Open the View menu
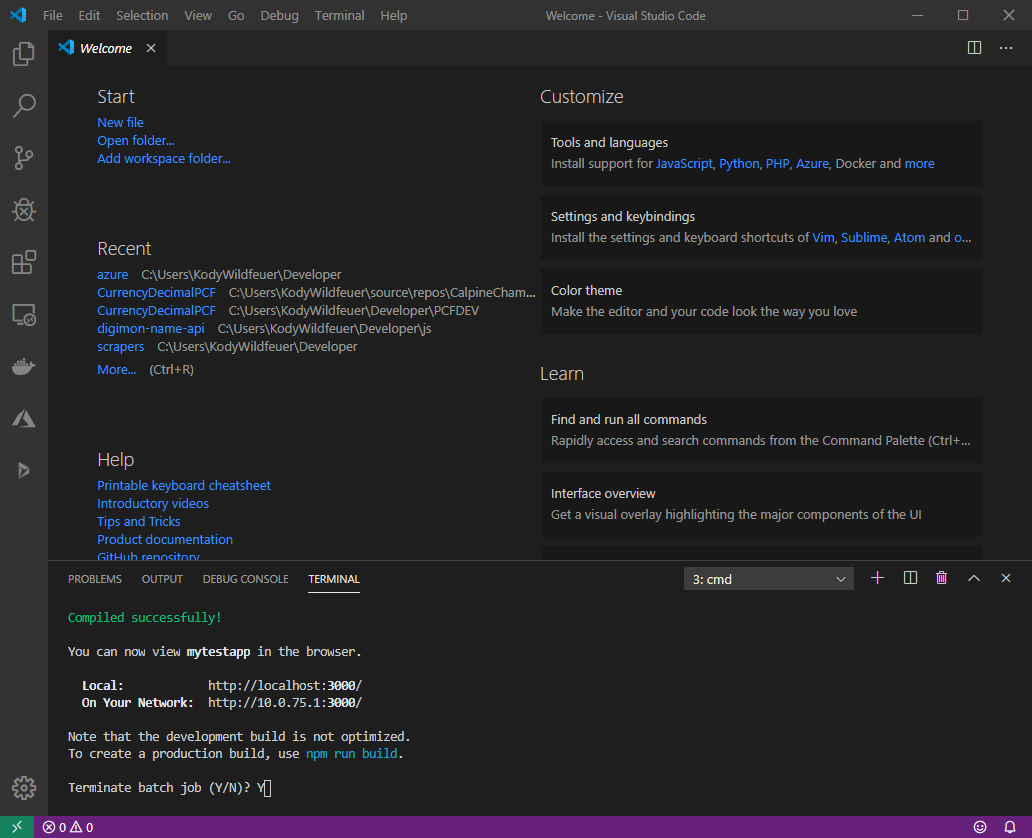This screenshot has height=838, width=1032. point(197,15)
